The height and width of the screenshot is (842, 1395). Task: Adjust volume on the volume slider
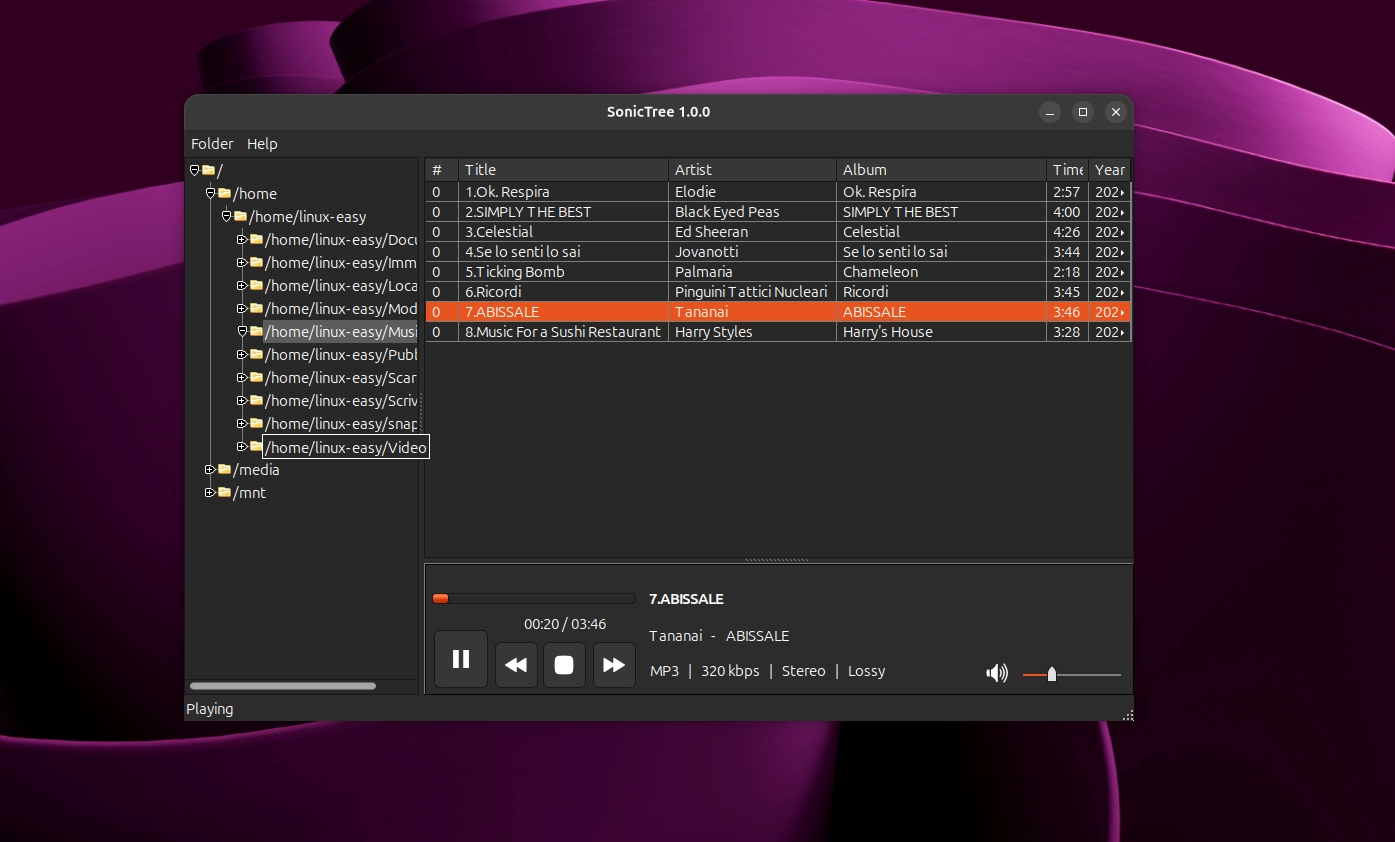1072,675
